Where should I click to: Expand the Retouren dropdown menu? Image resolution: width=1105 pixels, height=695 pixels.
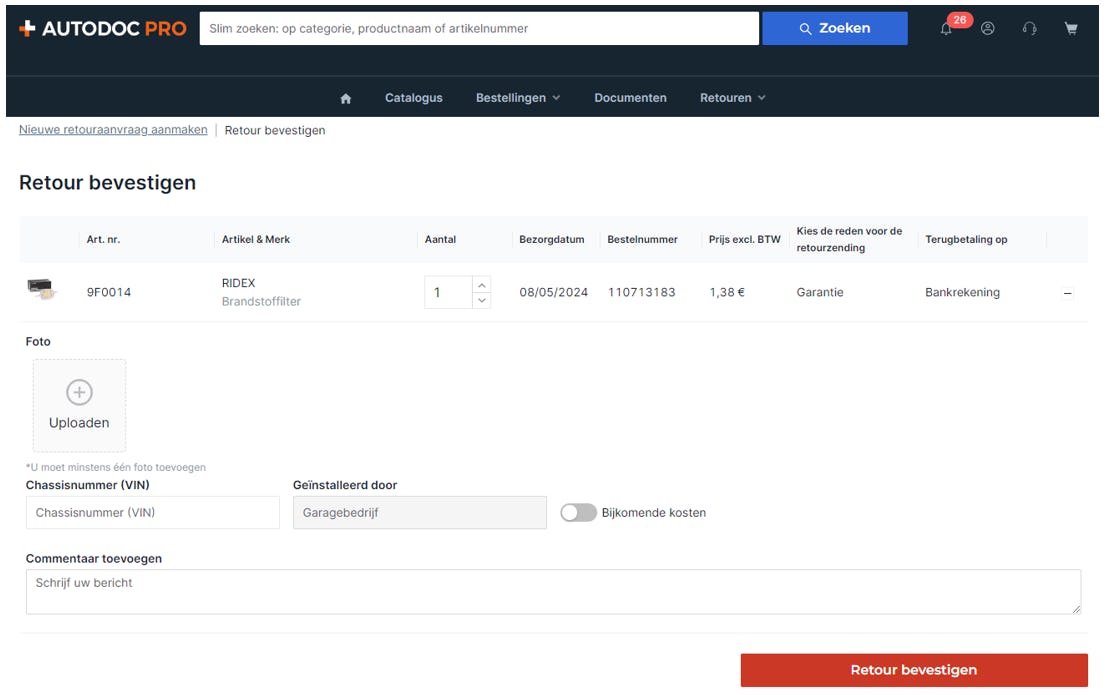732,98
